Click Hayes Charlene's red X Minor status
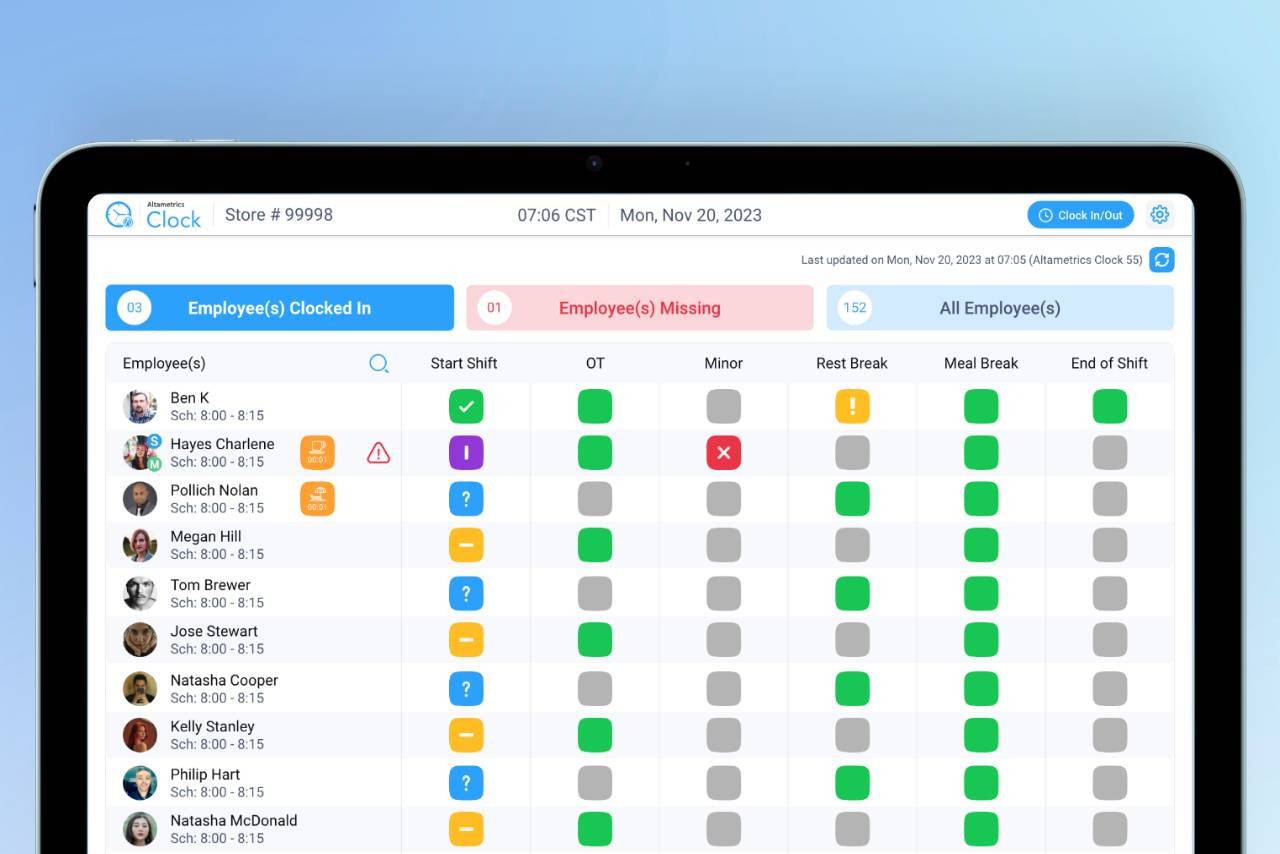1280x854 pixels. (723, 453)
